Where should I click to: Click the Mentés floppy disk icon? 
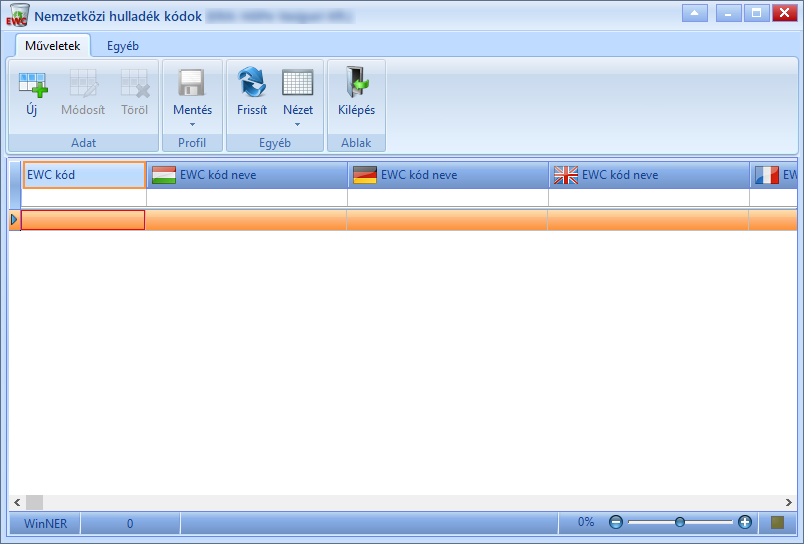tap(192, 83)
